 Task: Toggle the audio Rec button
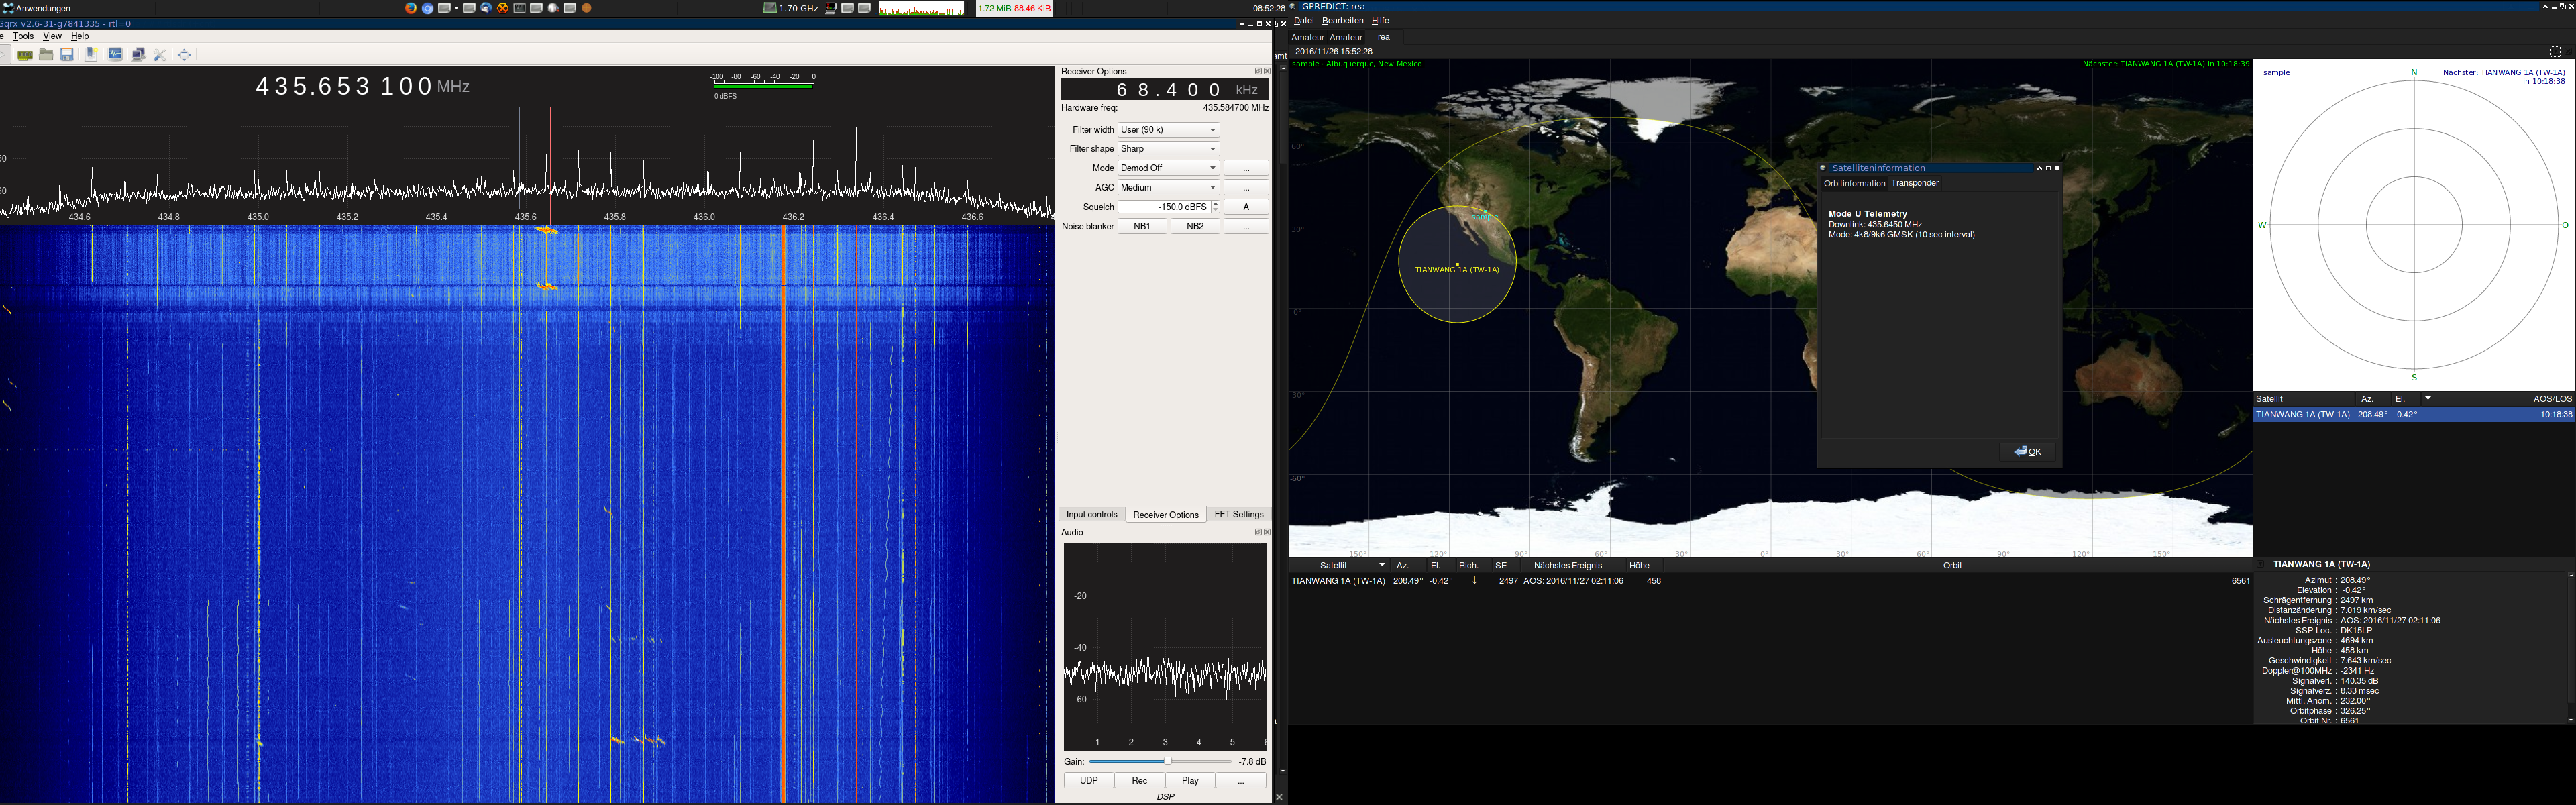tap(1139, 780)
